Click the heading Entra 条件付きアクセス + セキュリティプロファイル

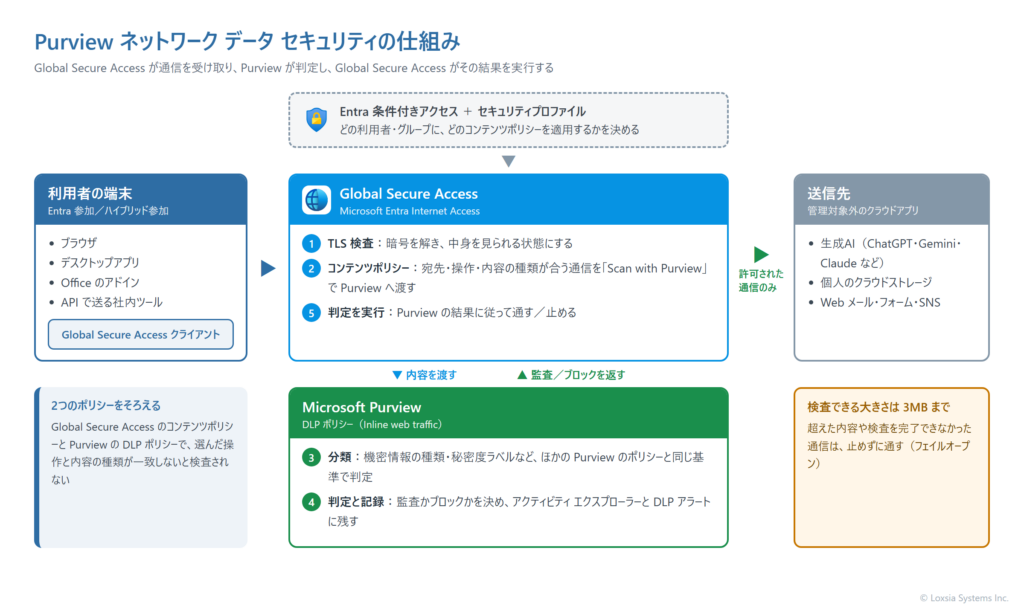(x=462, y=111)
